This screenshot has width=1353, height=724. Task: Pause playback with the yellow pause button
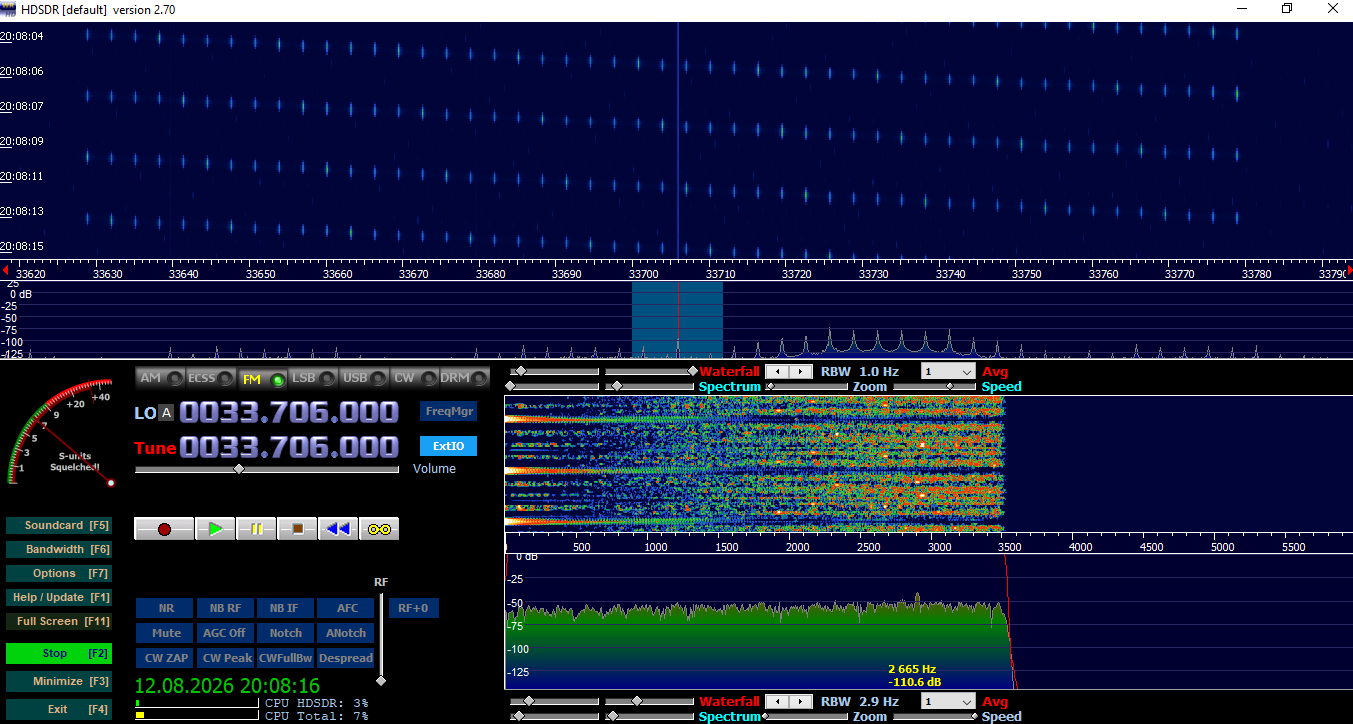click(x=256, y=529)
